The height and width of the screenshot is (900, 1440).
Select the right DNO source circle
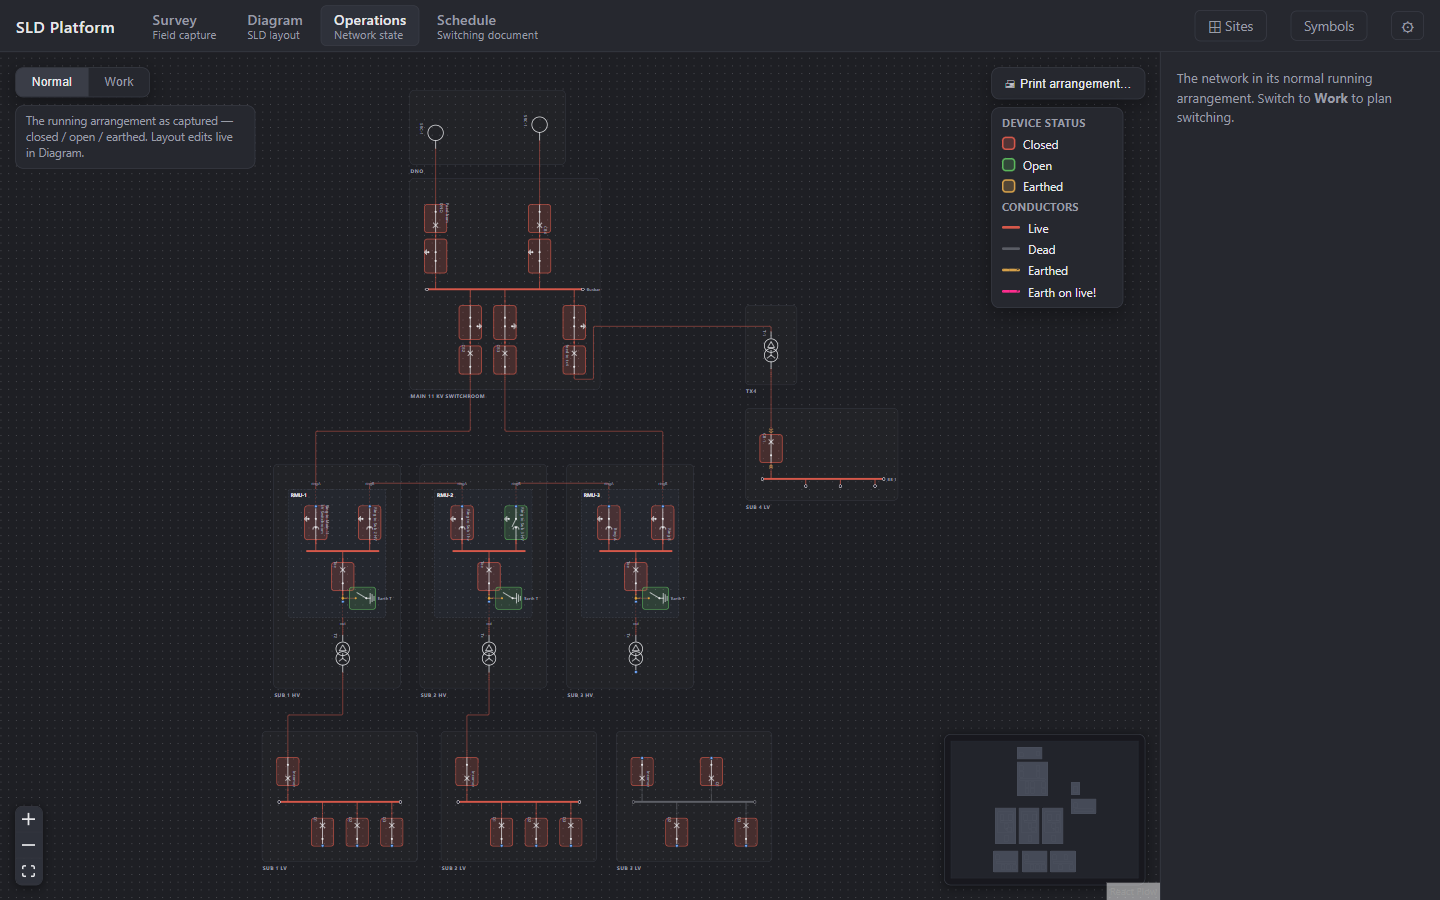pos(540,125)
